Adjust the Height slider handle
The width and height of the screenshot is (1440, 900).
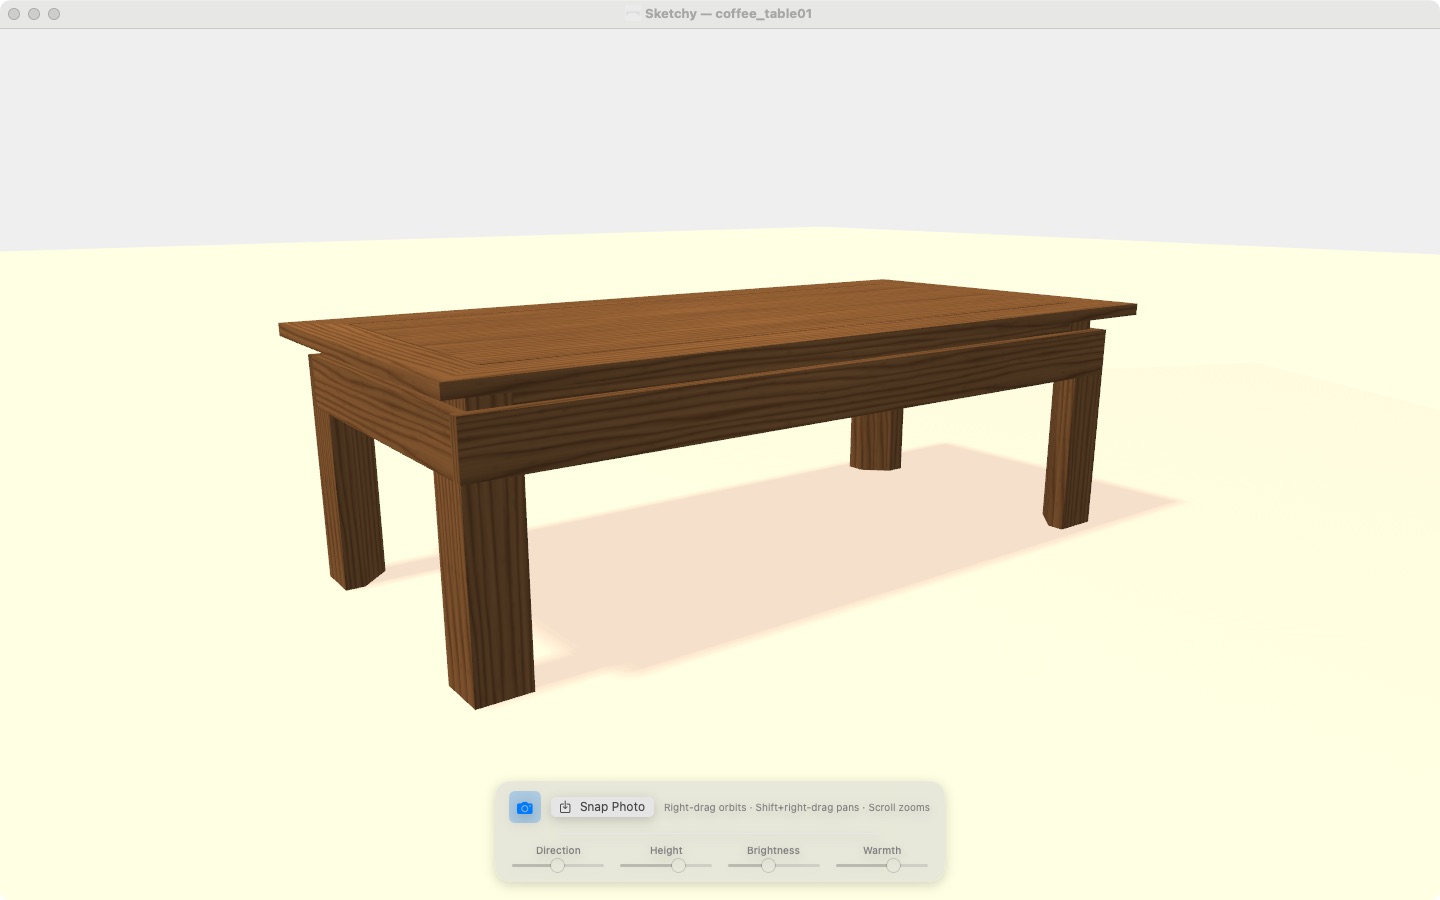[x=678, y=865]
